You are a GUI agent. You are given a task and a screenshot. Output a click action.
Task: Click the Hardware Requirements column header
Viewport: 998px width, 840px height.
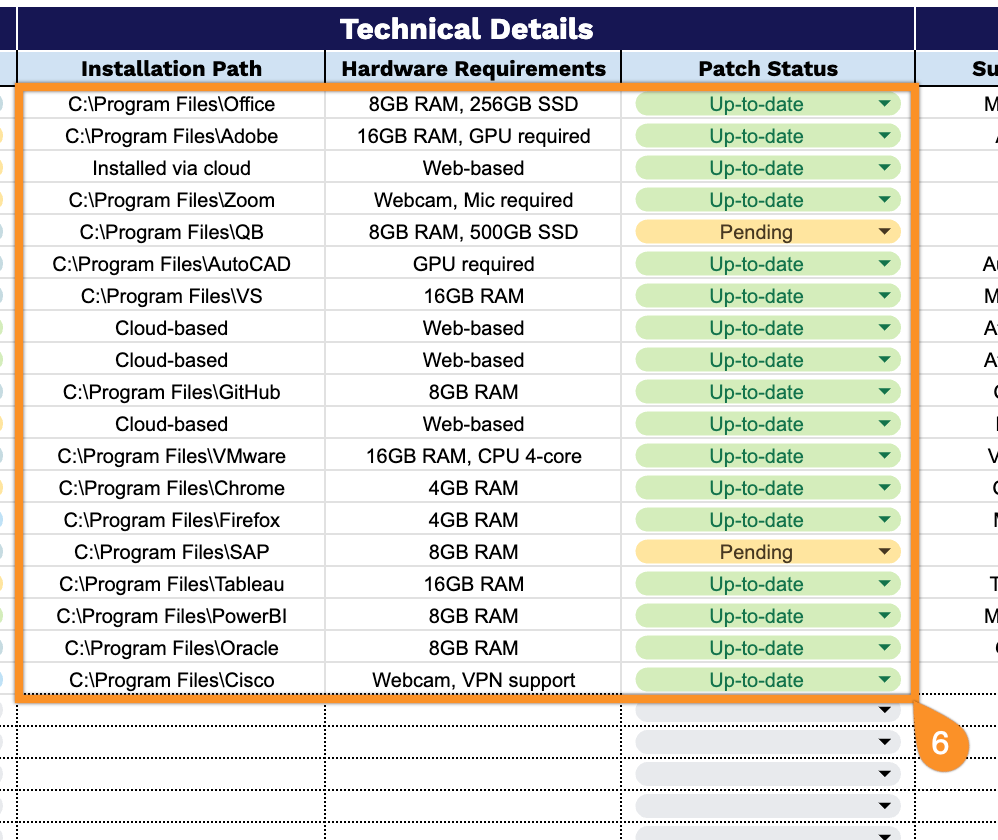click(473, 68)
